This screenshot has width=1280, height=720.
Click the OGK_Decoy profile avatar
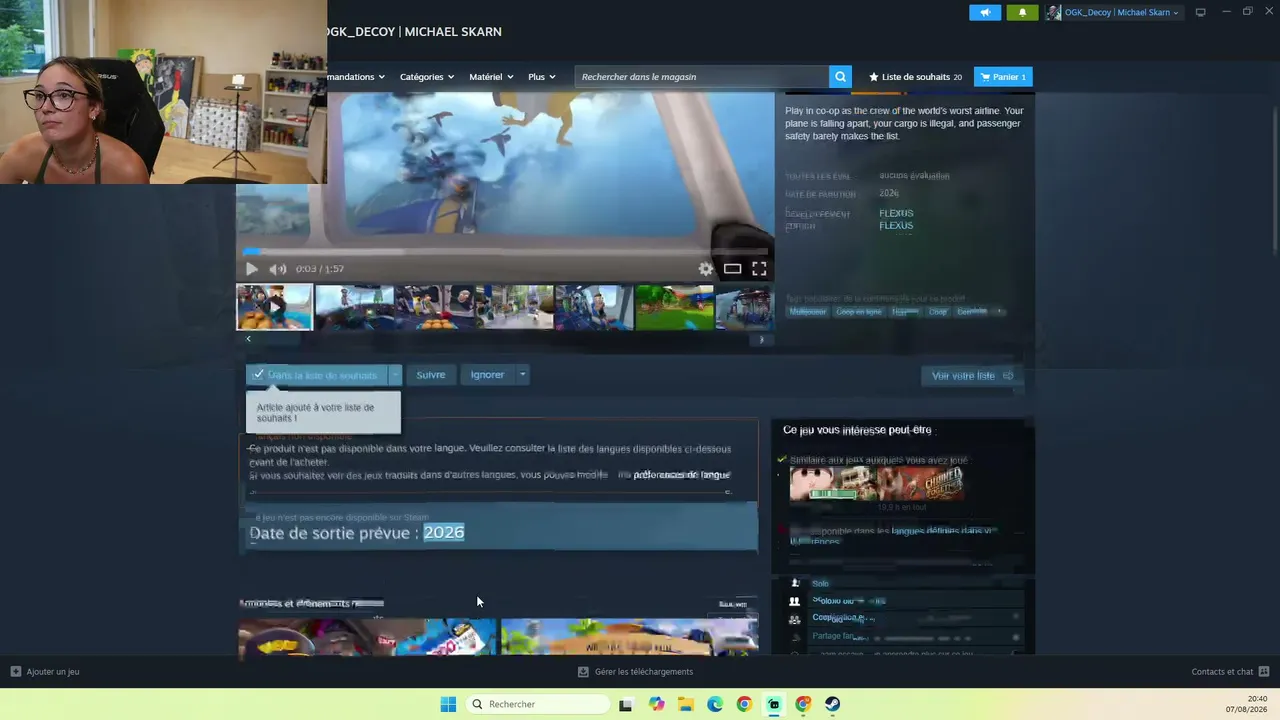click(1053, 12)
